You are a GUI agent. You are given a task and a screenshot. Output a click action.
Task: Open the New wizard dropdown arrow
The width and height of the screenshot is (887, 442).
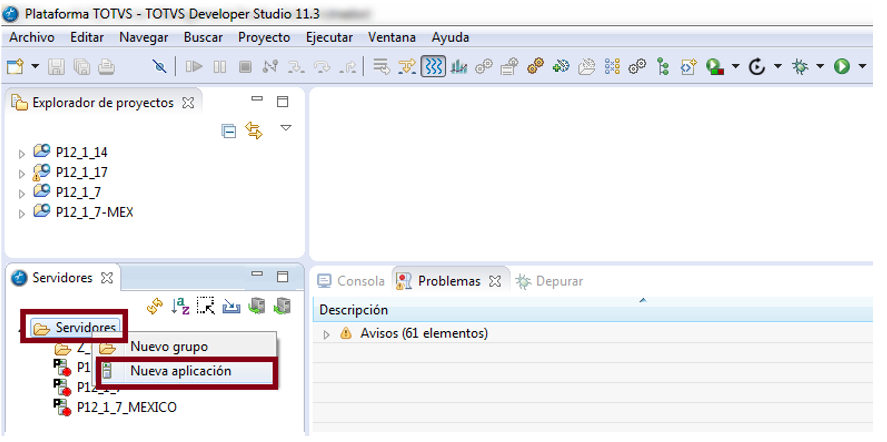pos(35,67)
